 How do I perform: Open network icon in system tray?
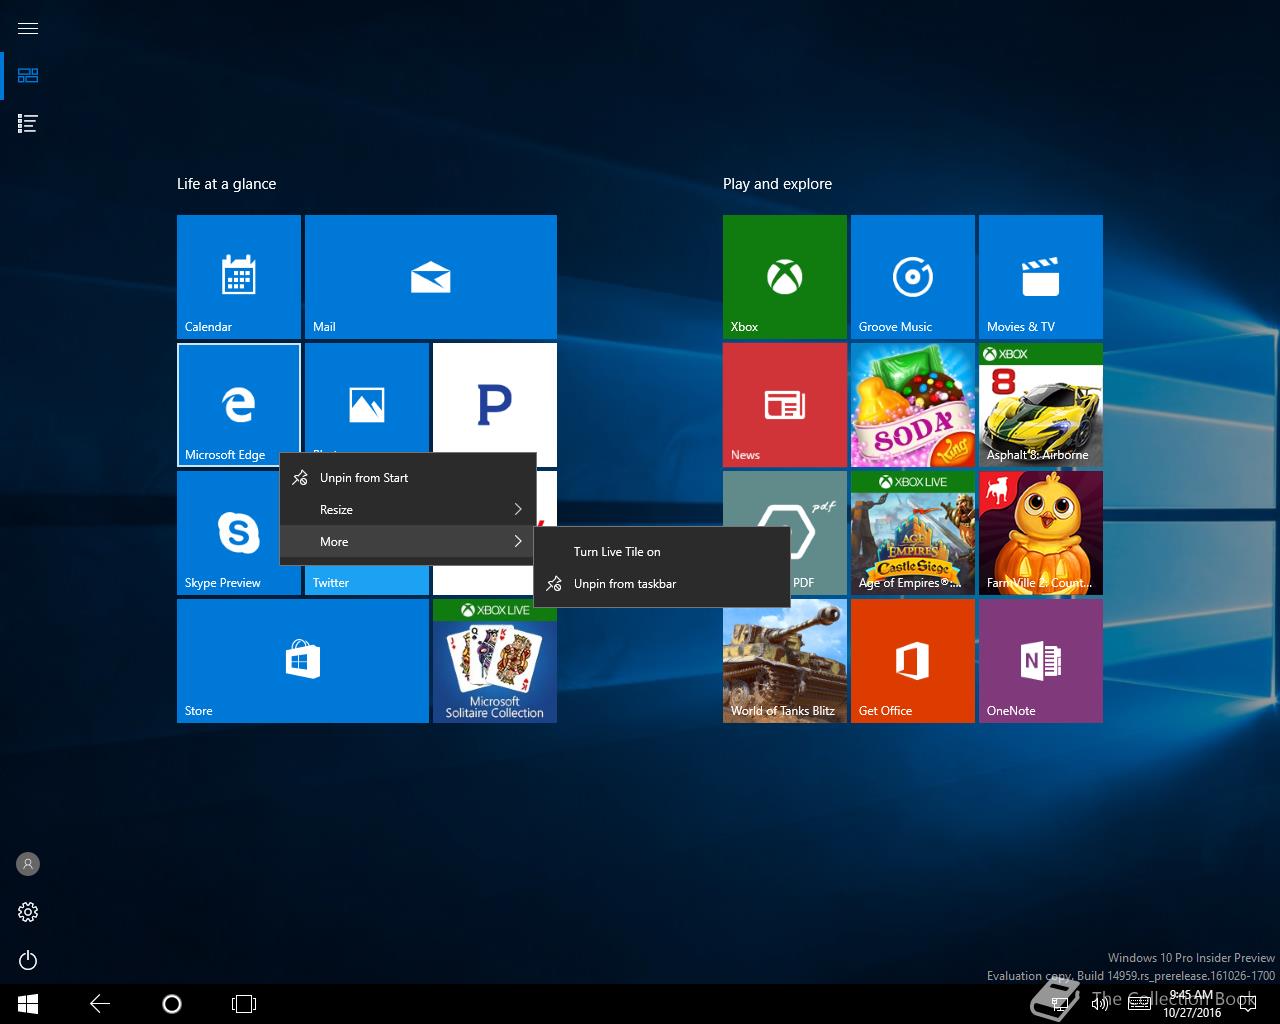tap(1061, 1004)
